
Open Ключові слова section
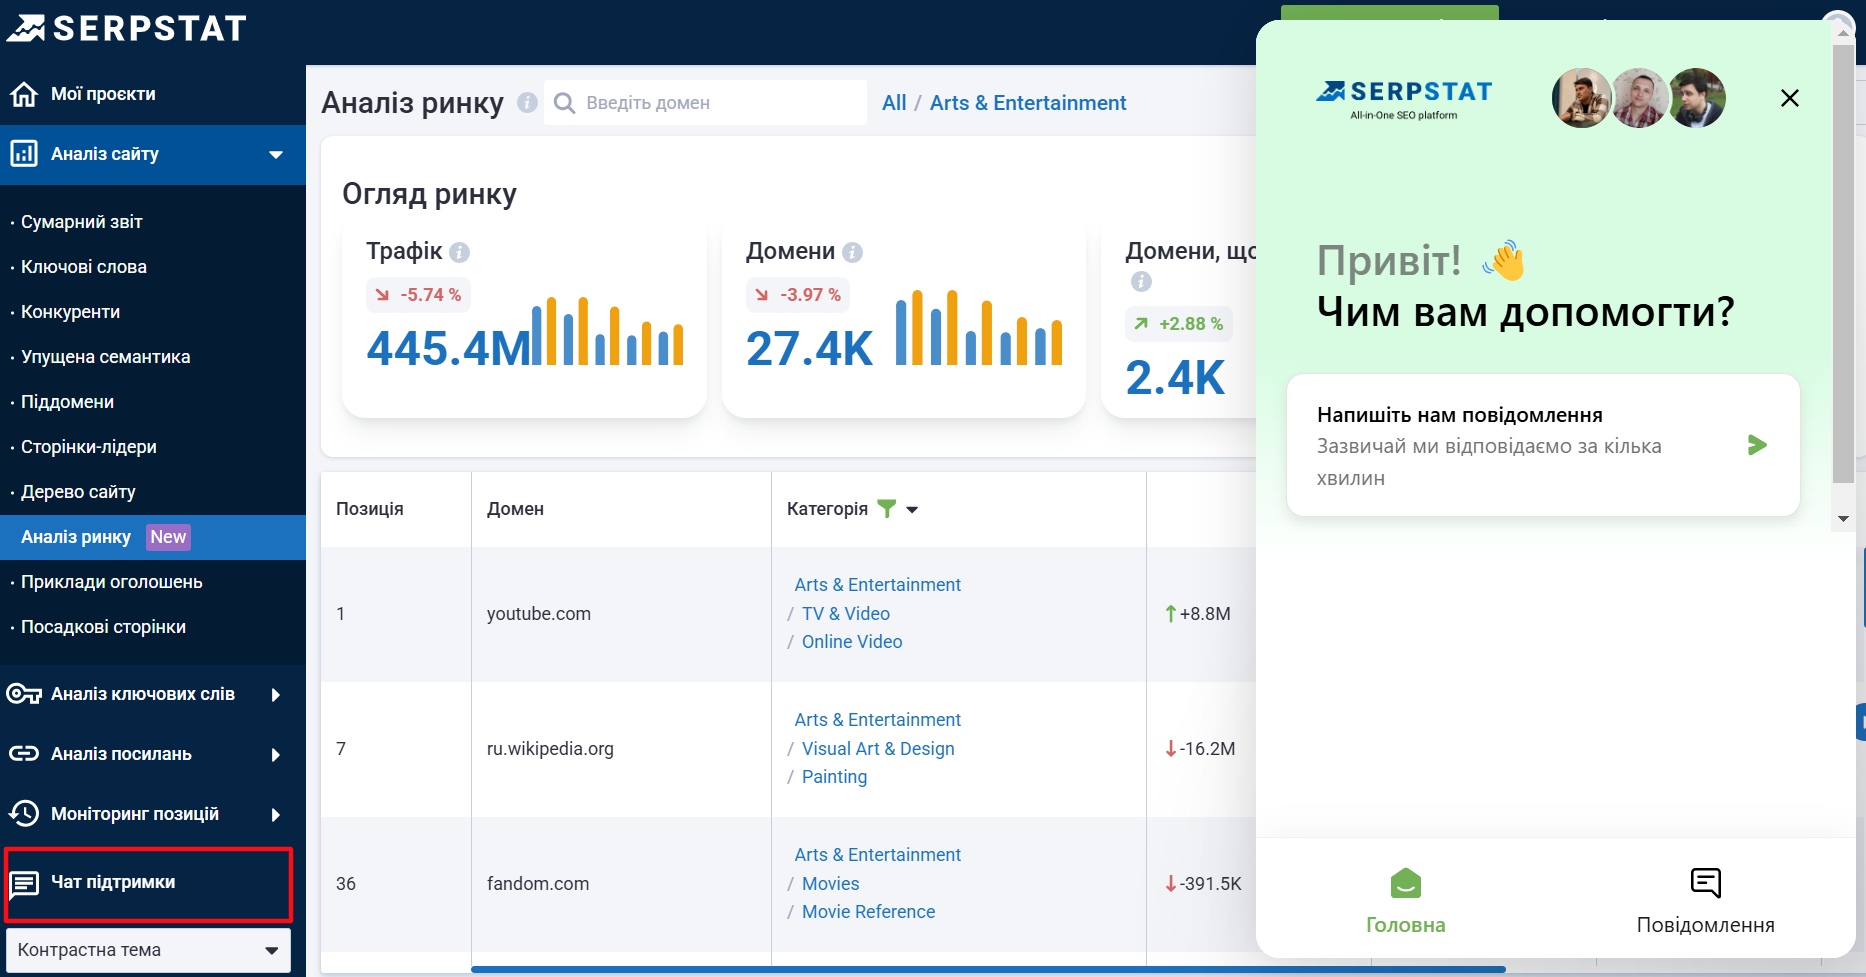click(x=84, y=267)
